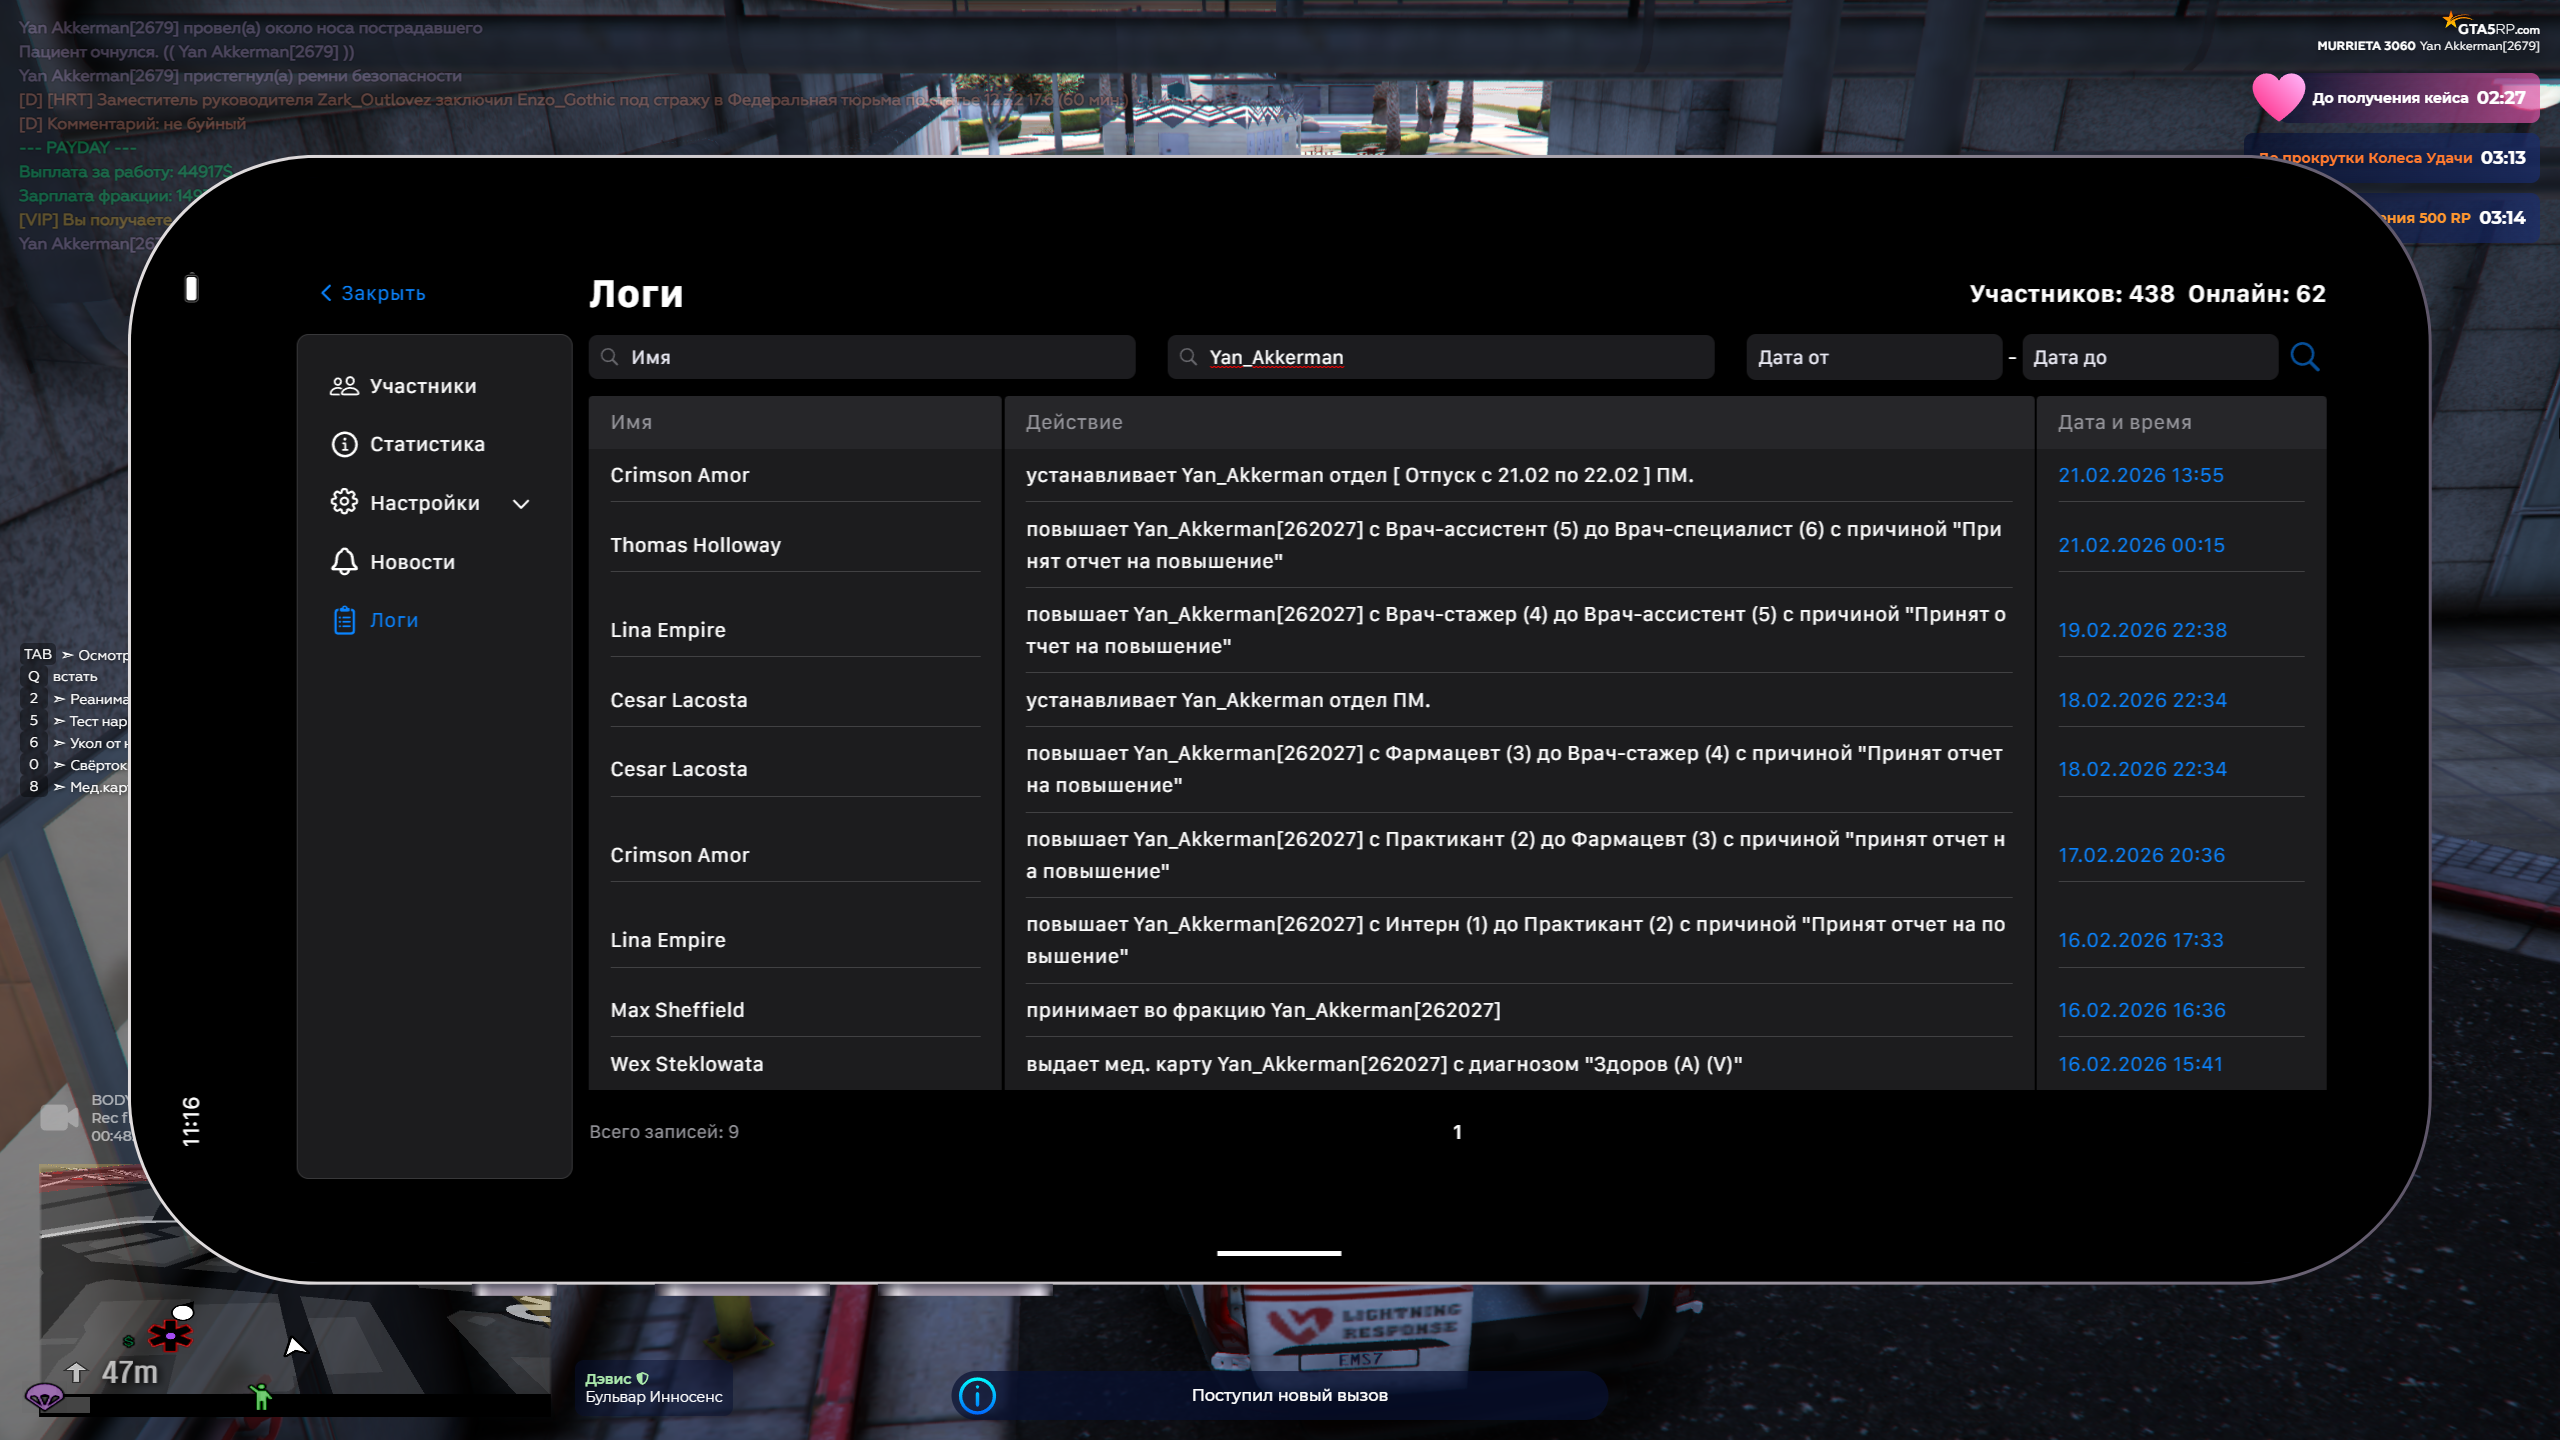This screenshot has width=2560, height=1440.
Task: Switch to the Новости section
Action: (412, 562)
